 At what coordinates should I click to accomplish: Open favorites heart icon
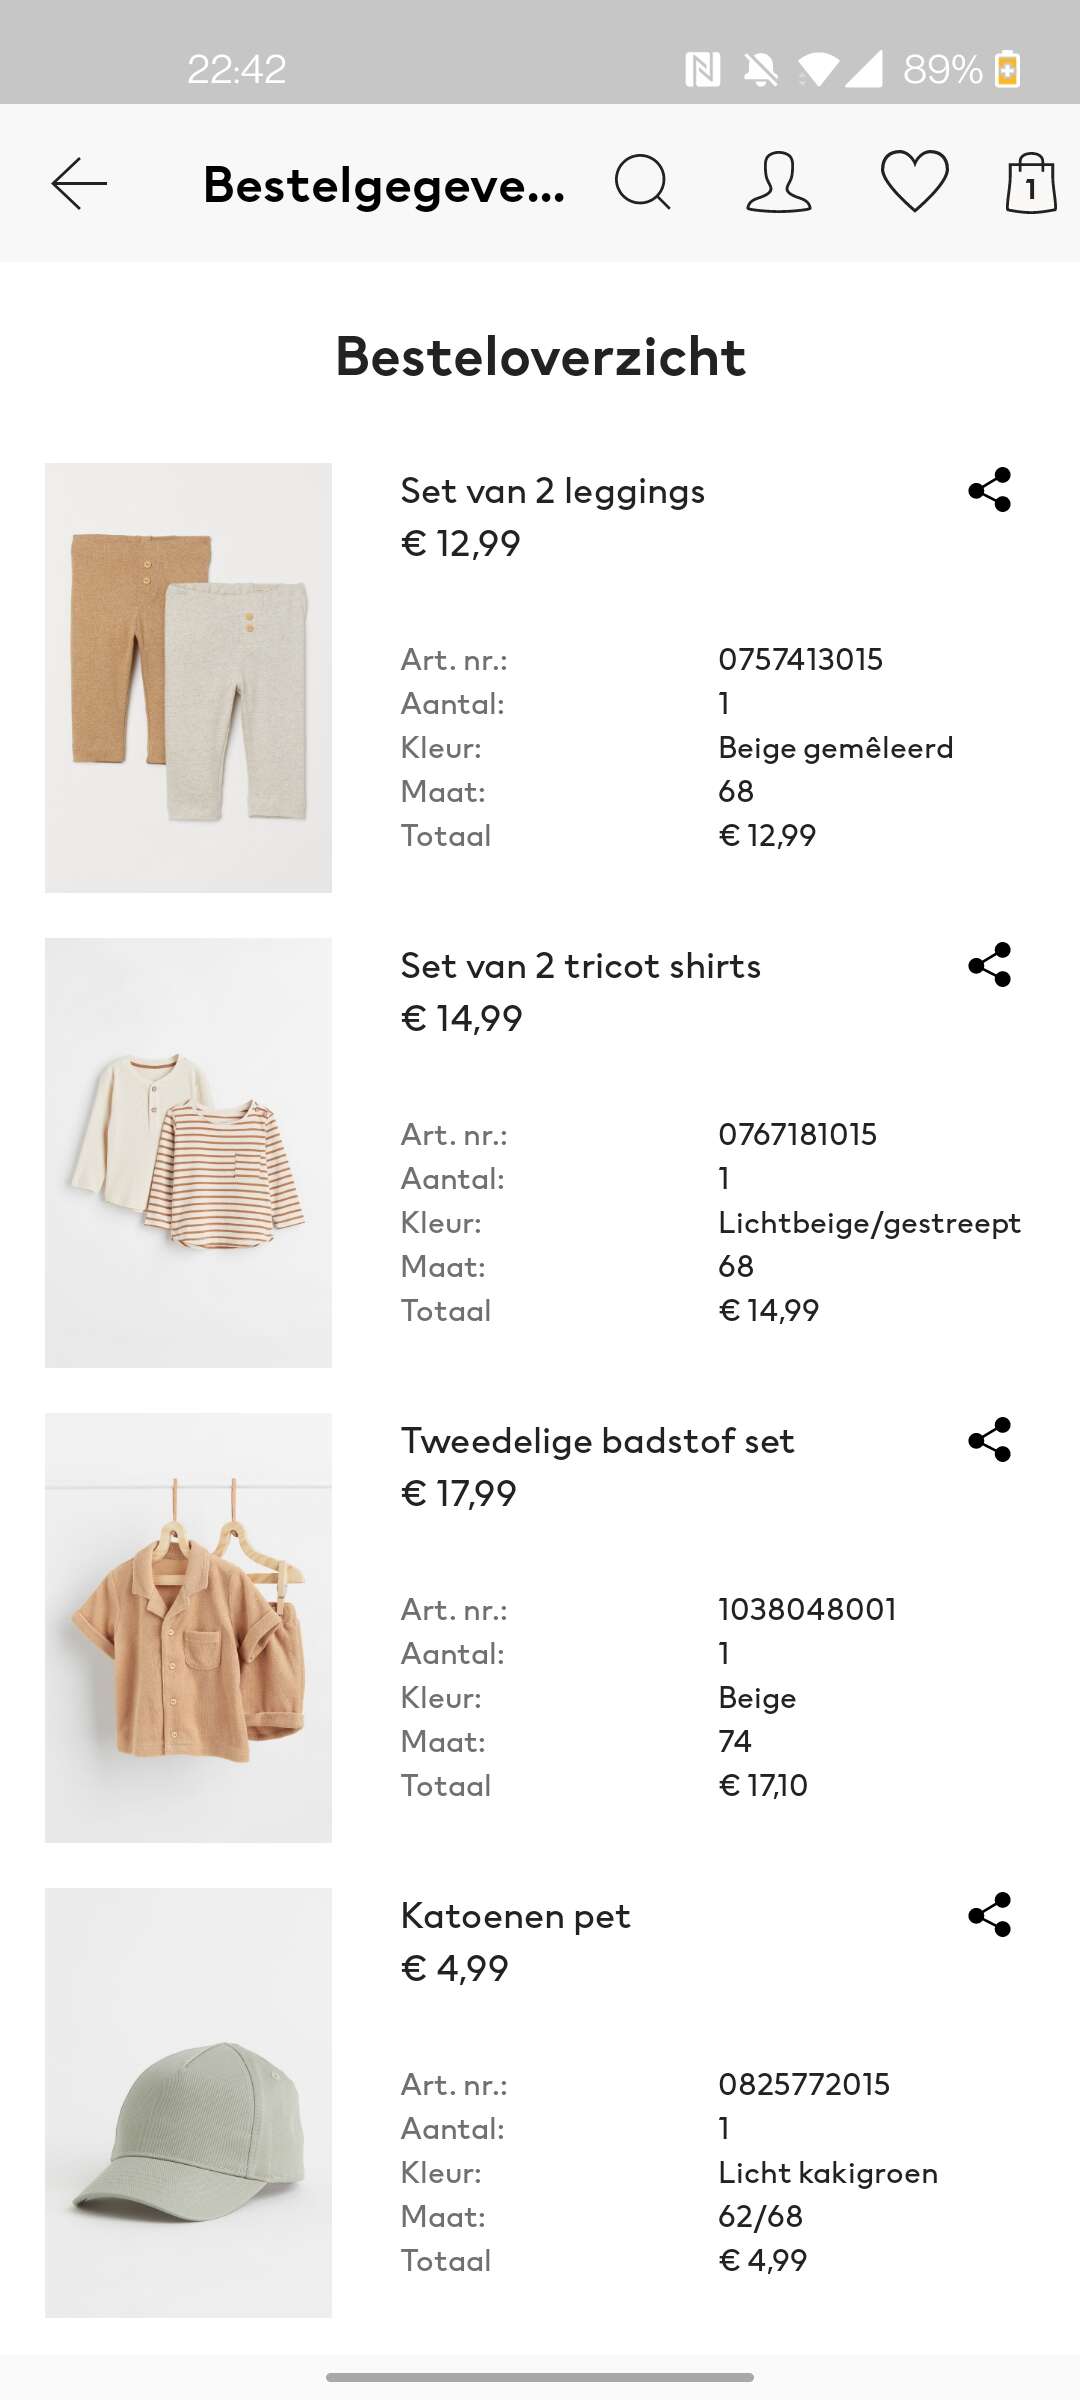point(914,181)
